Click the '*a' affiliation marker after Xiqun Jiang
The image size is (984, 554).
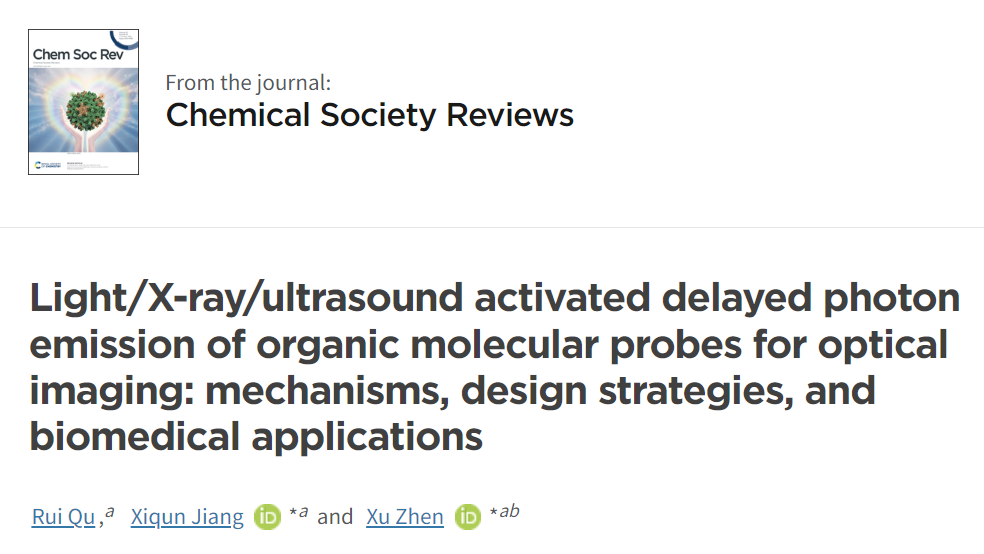click(299, 512)
